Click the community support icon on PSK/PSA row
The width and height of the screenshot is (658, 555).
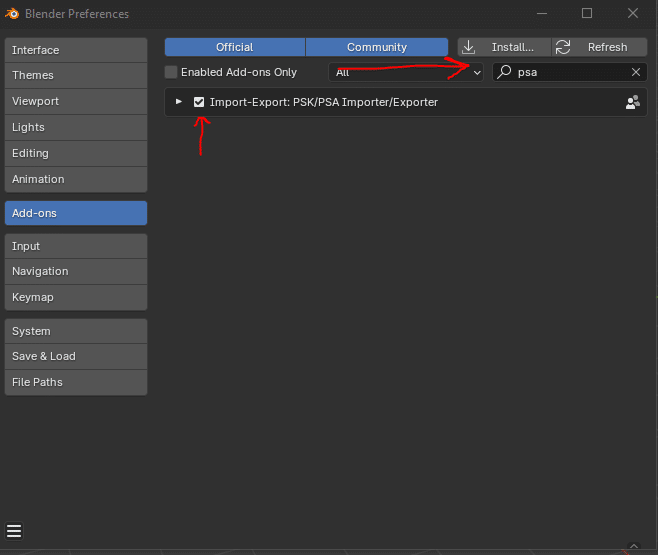pyautogui.click(x=633, y=102)
